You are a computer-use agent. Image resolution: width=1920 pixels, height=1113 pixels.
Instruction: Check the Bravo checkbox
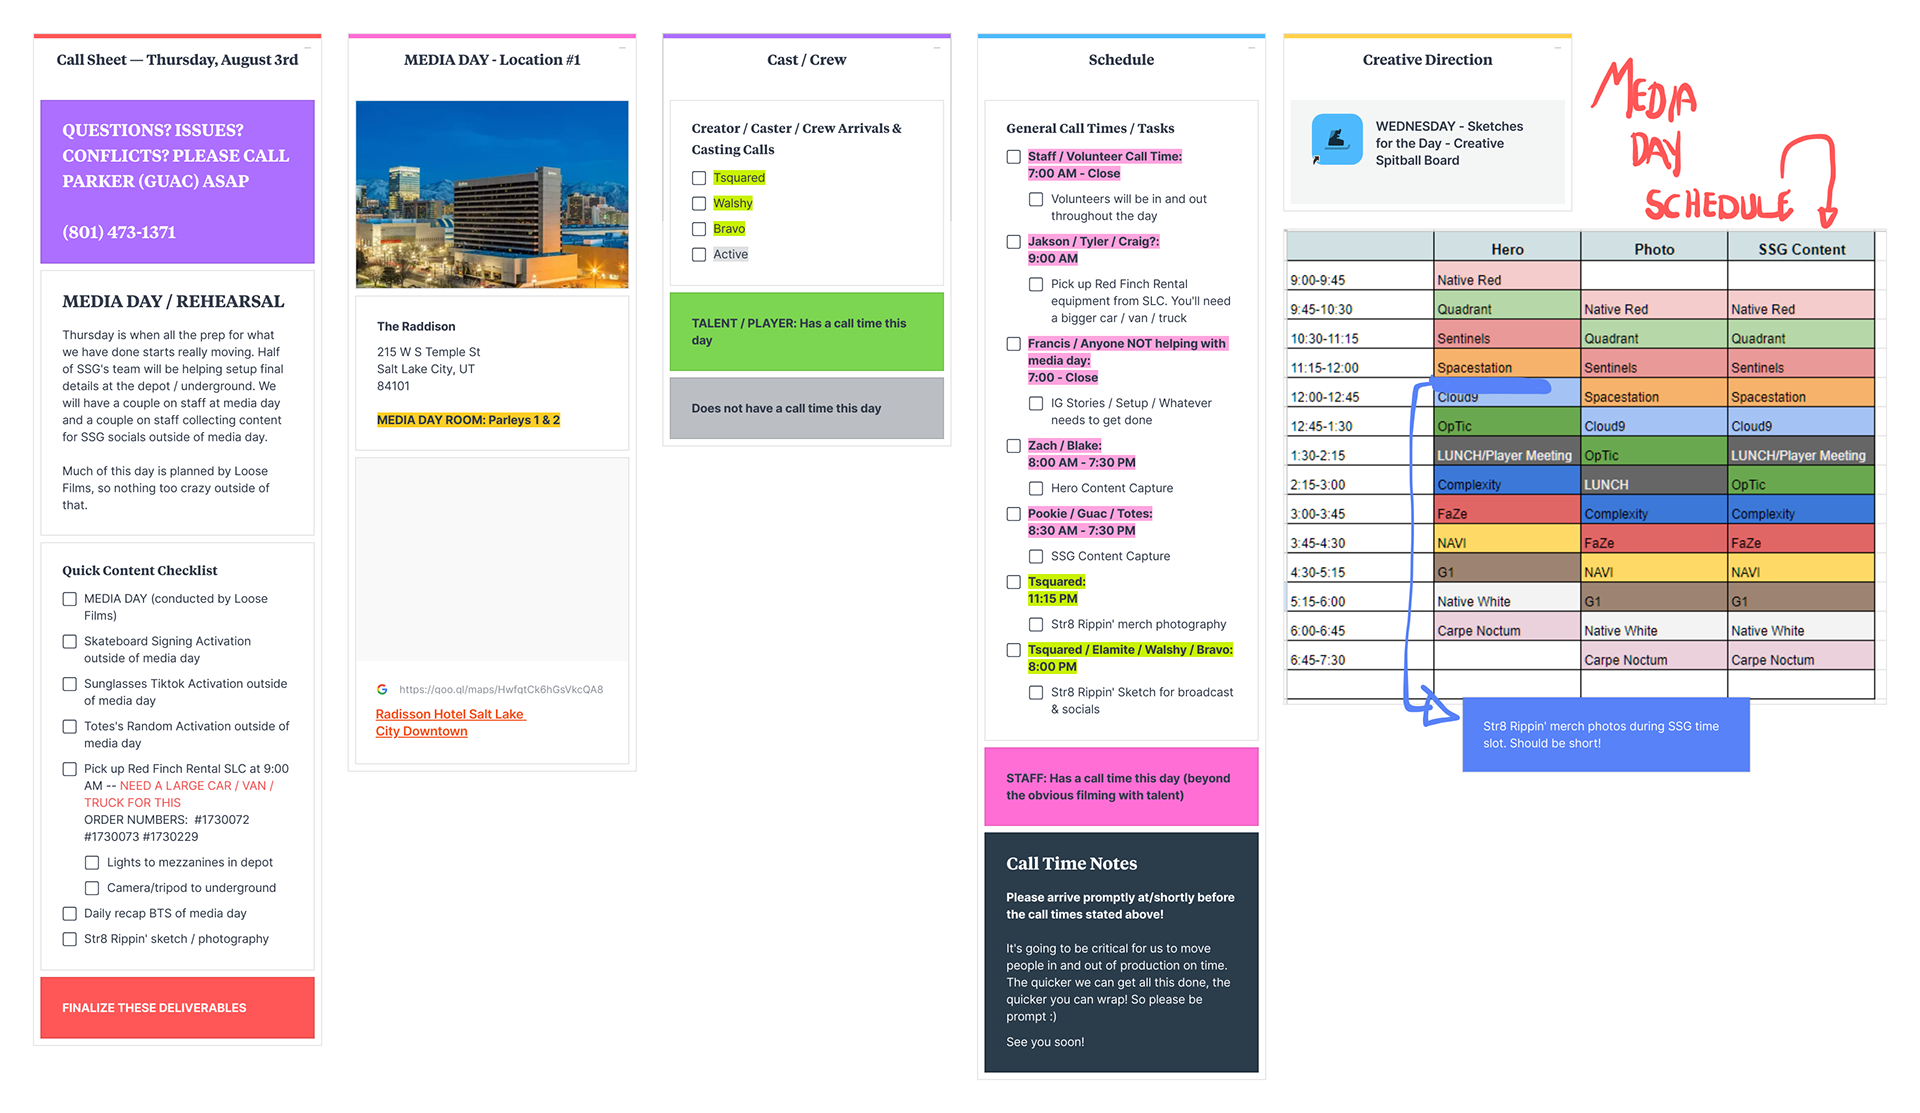pyautogui.click(x=699, y=229)
